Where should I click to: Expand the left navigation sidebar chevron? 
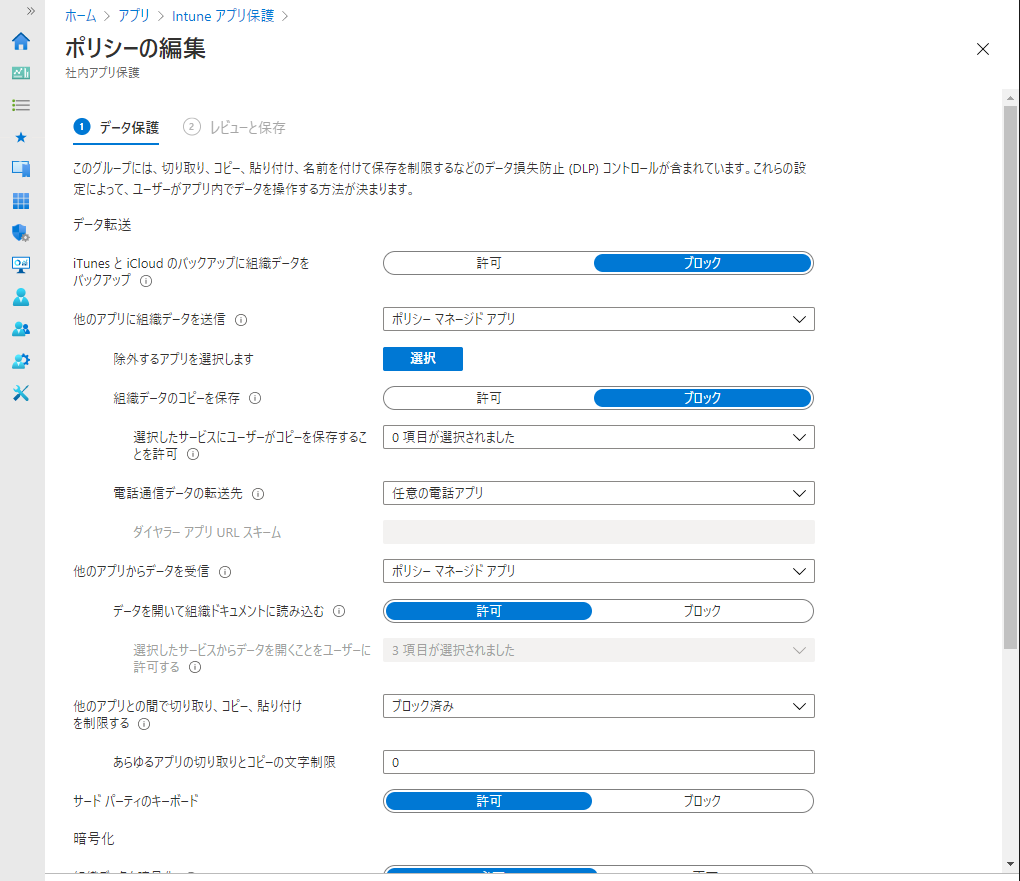point(31,11)
